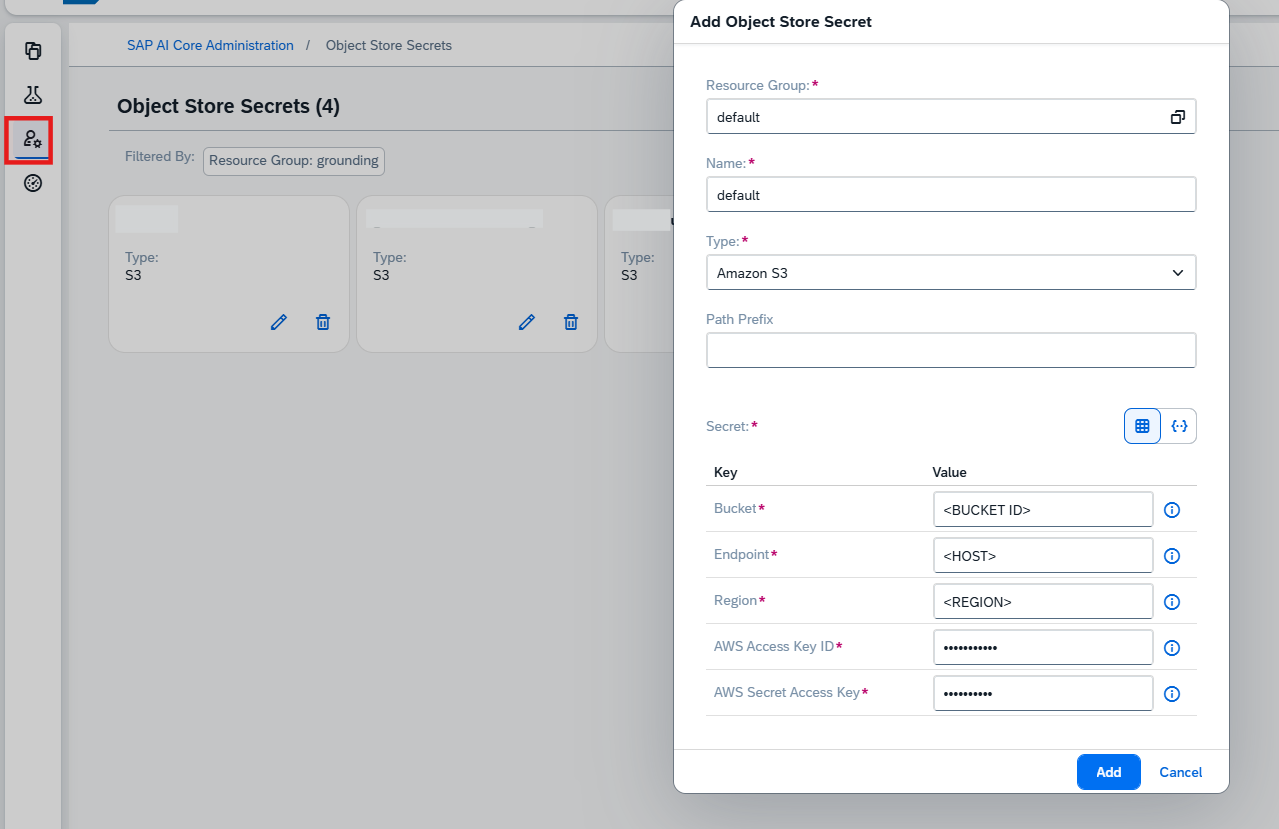The image size is (1279, 829).
Task: Click the Resource Group input field
Action: (x=951, y=117)
